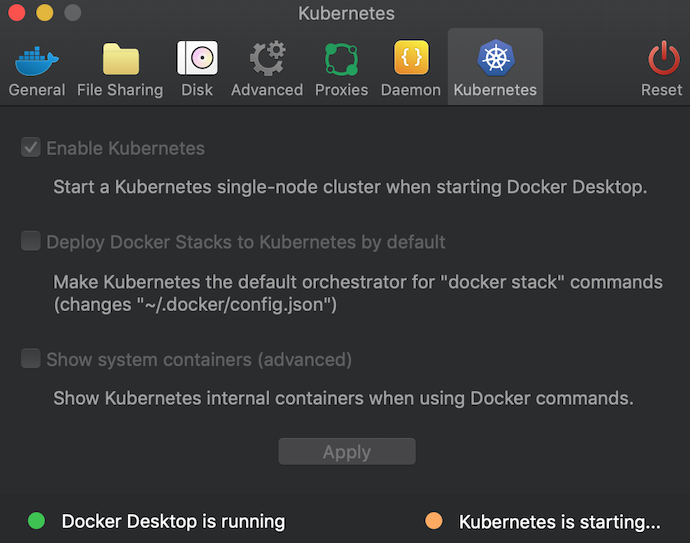
Task: Select the Proxies icon
Action: coord(341,59)
